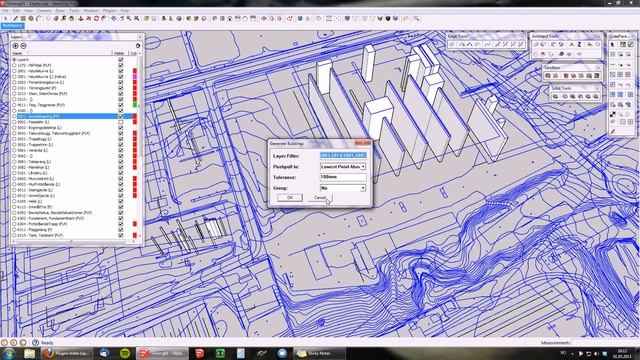Click green color swatch of 4011 Teig layer
Viewport: 640px width, 360px height.
coord(135,105)
